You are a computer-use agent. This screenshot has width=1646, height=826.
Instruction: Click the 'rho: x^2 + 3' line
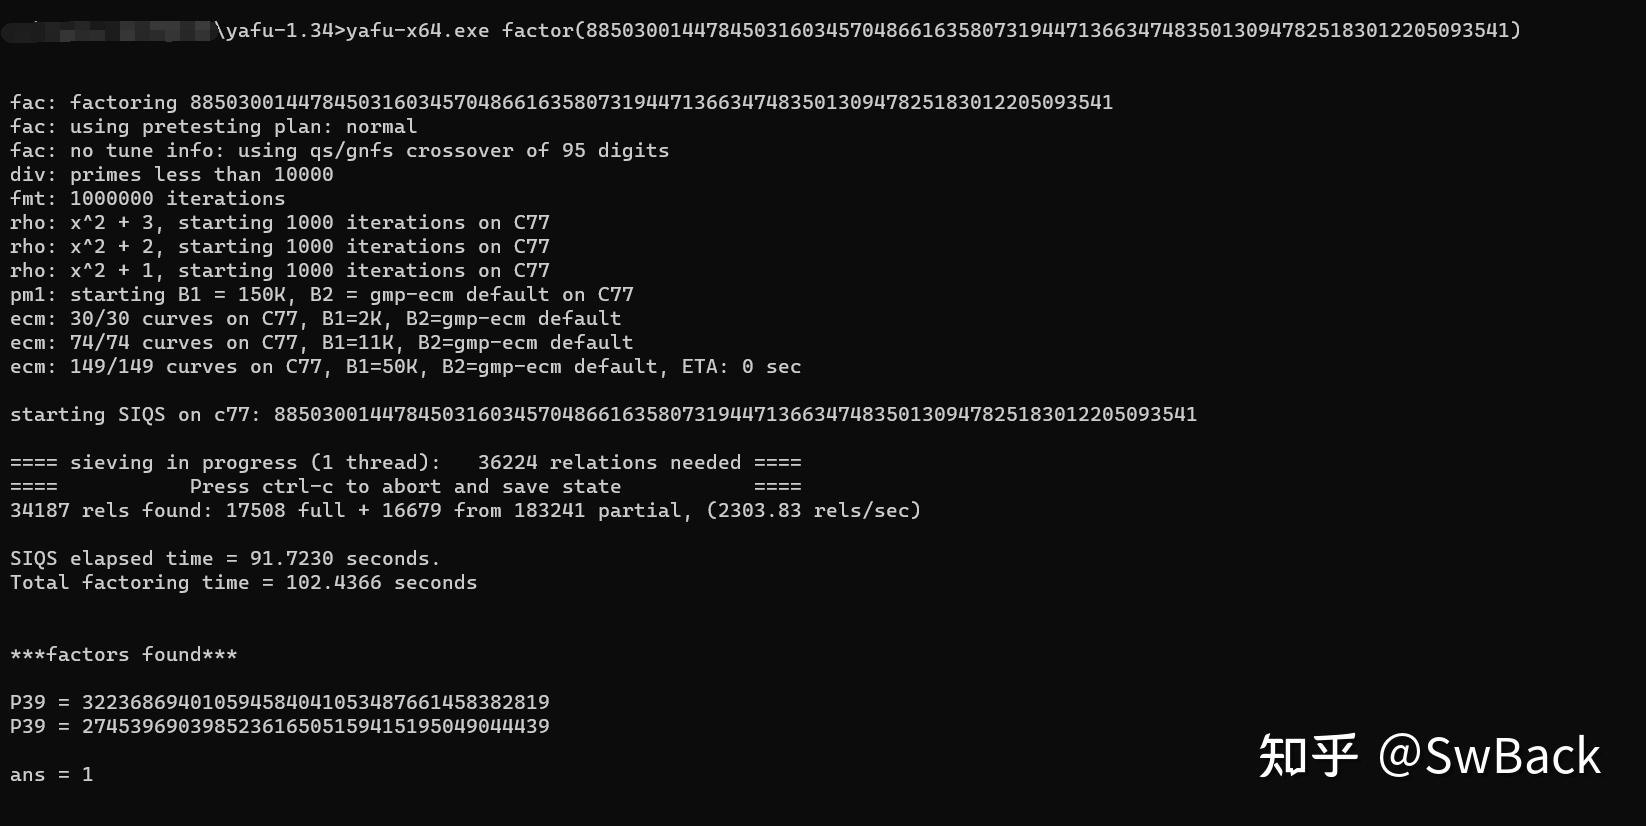point(280,222)
